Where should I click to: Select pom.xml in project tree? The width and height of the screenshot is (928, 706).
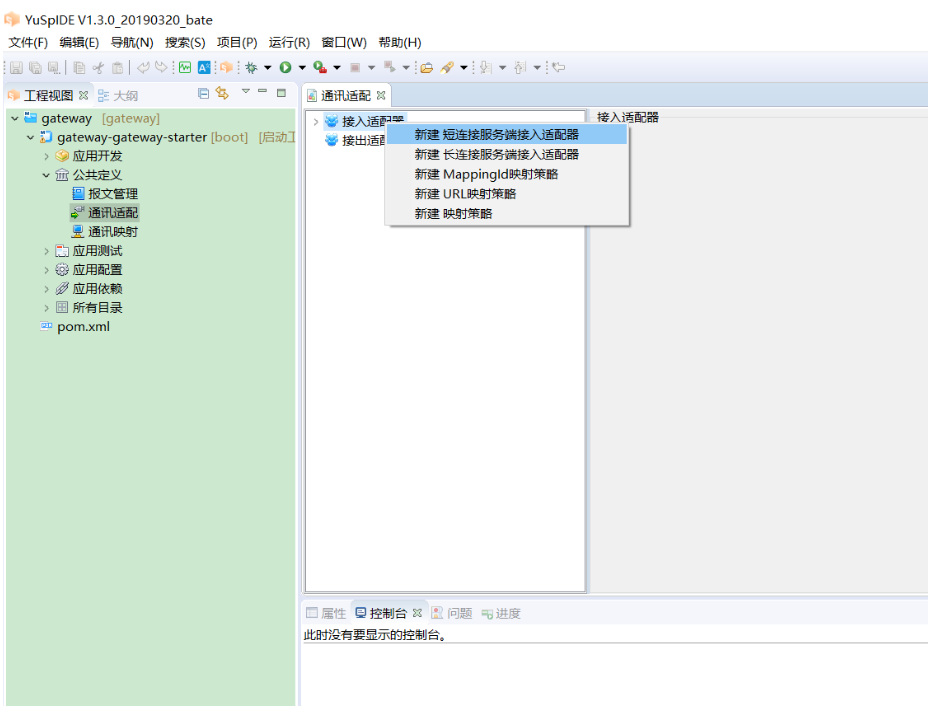point(83,327)
